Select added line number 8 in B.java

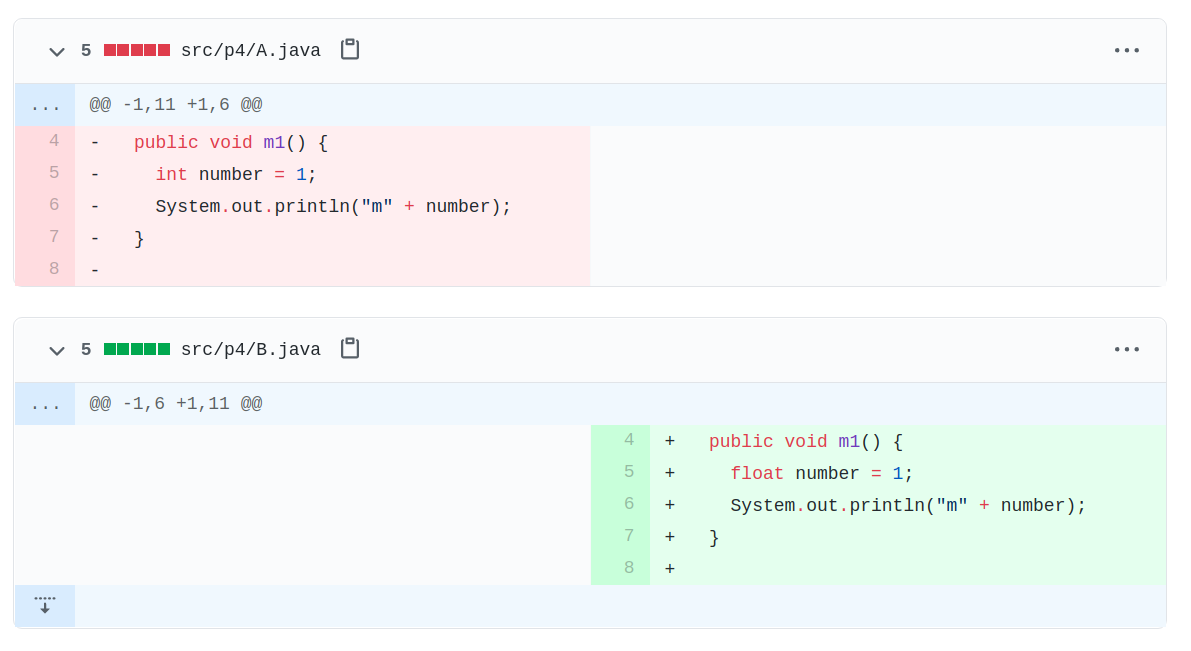628,568
